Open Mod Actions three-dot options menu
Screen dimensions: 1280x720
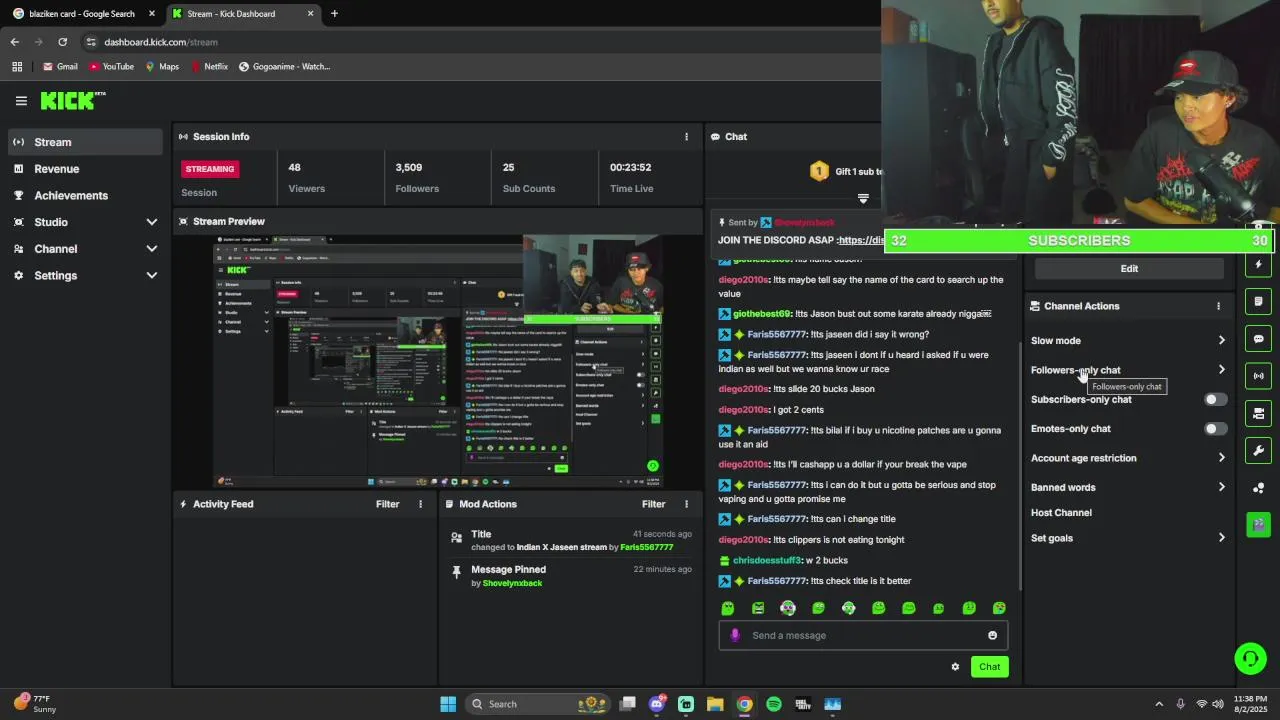[x=686, y=504]
